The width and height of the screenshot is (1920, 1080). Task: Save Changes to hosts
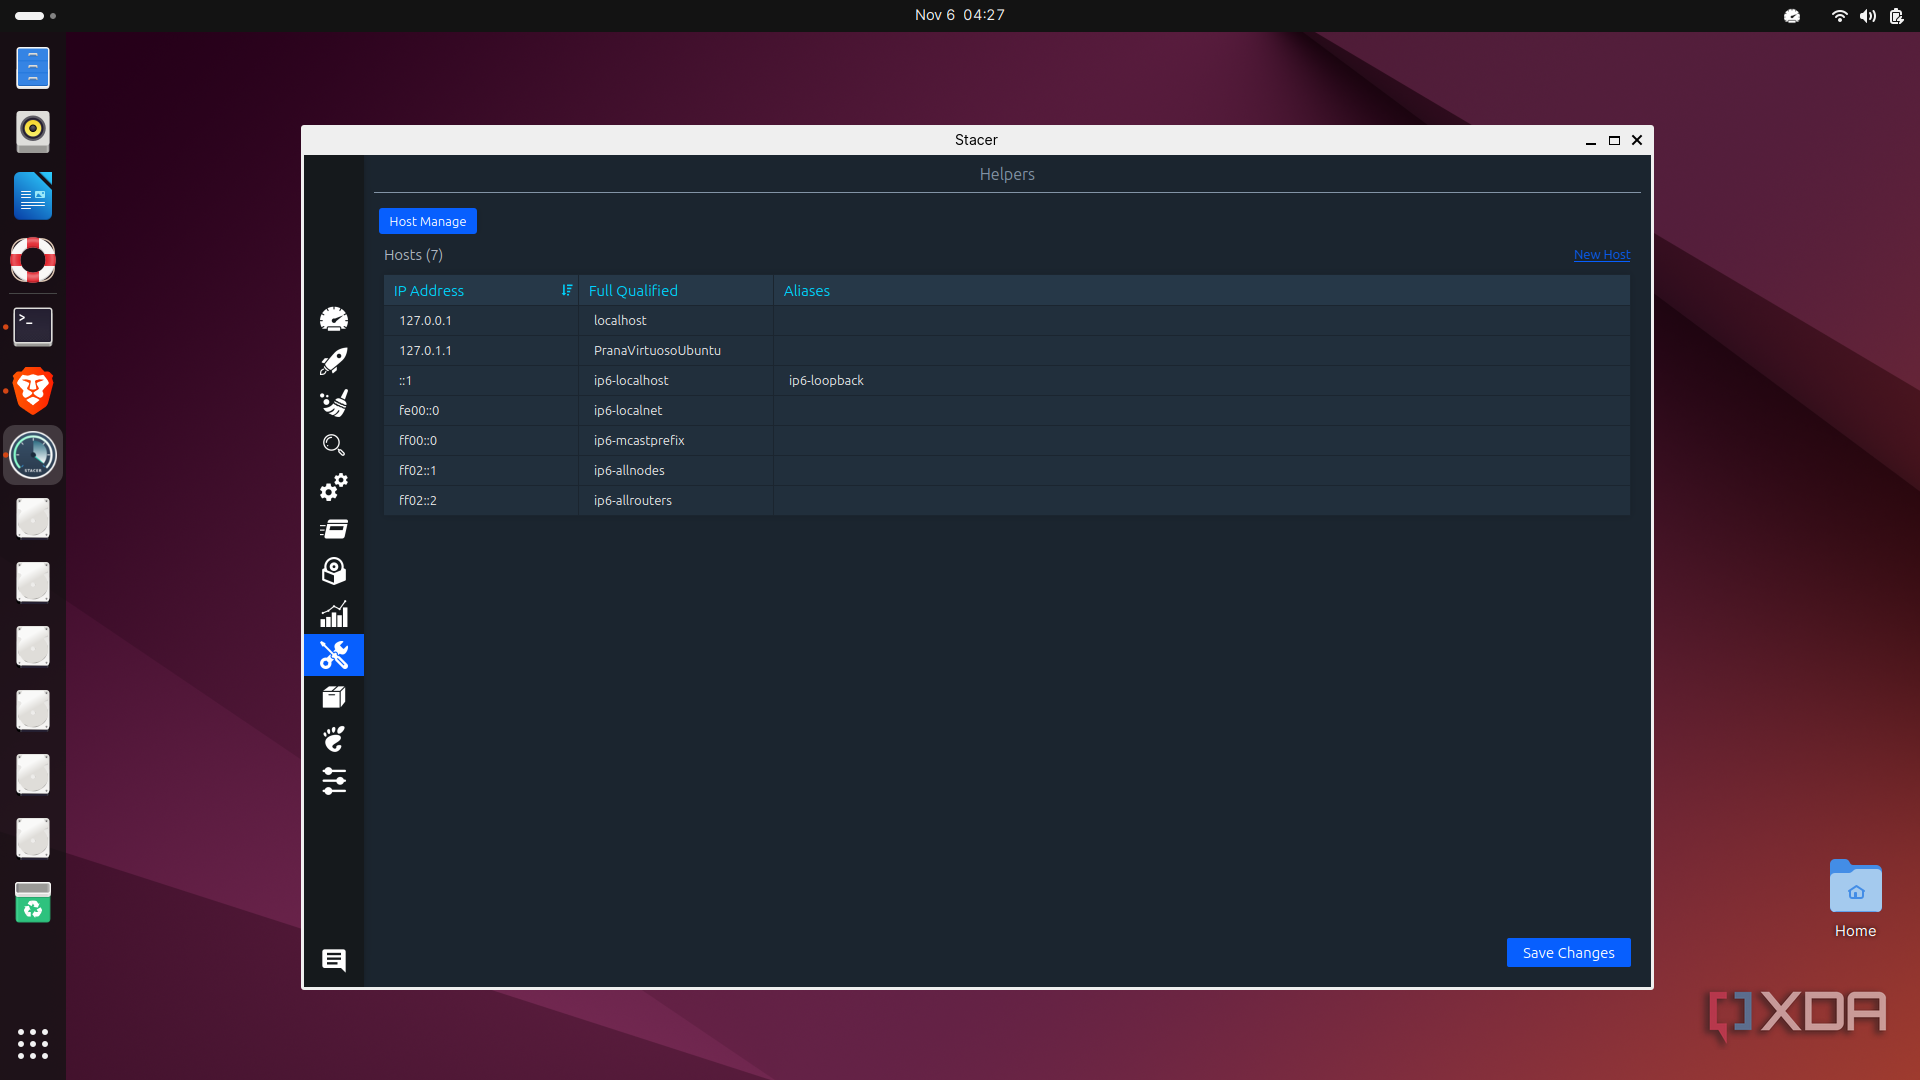(1568, 953)
